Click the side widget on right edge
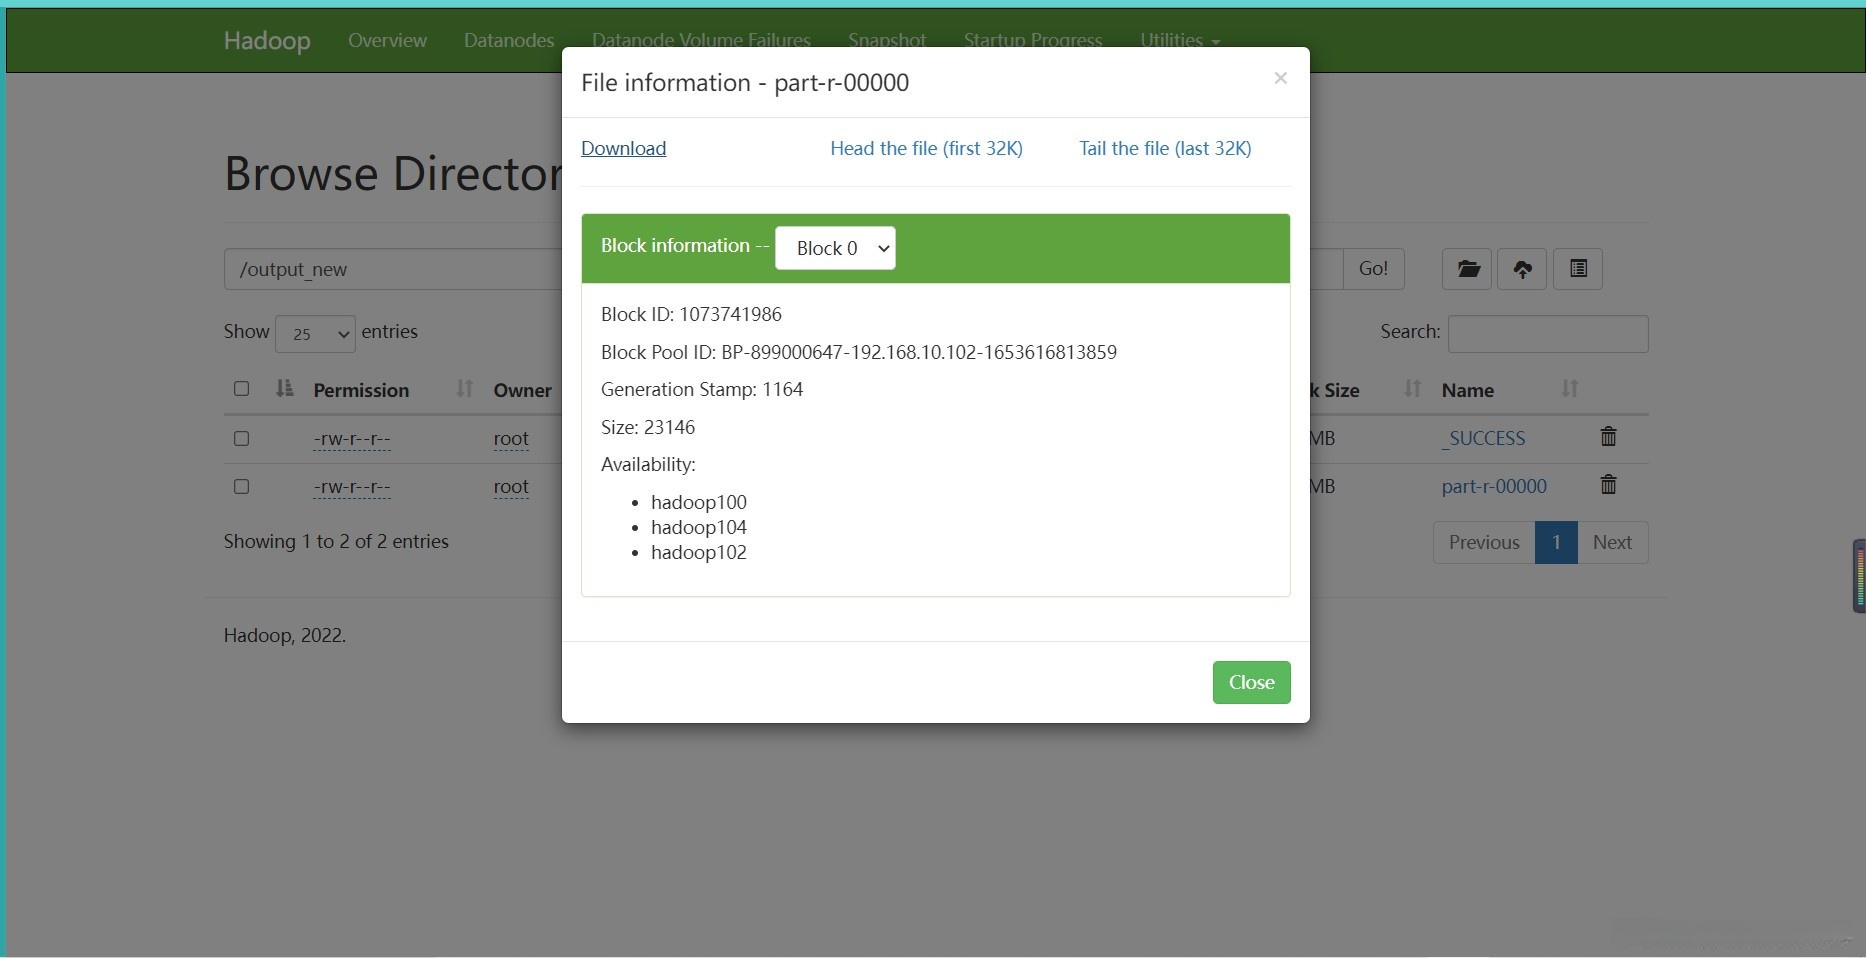Viewport: 1866px width, 958px height. tap(1859, 576)
